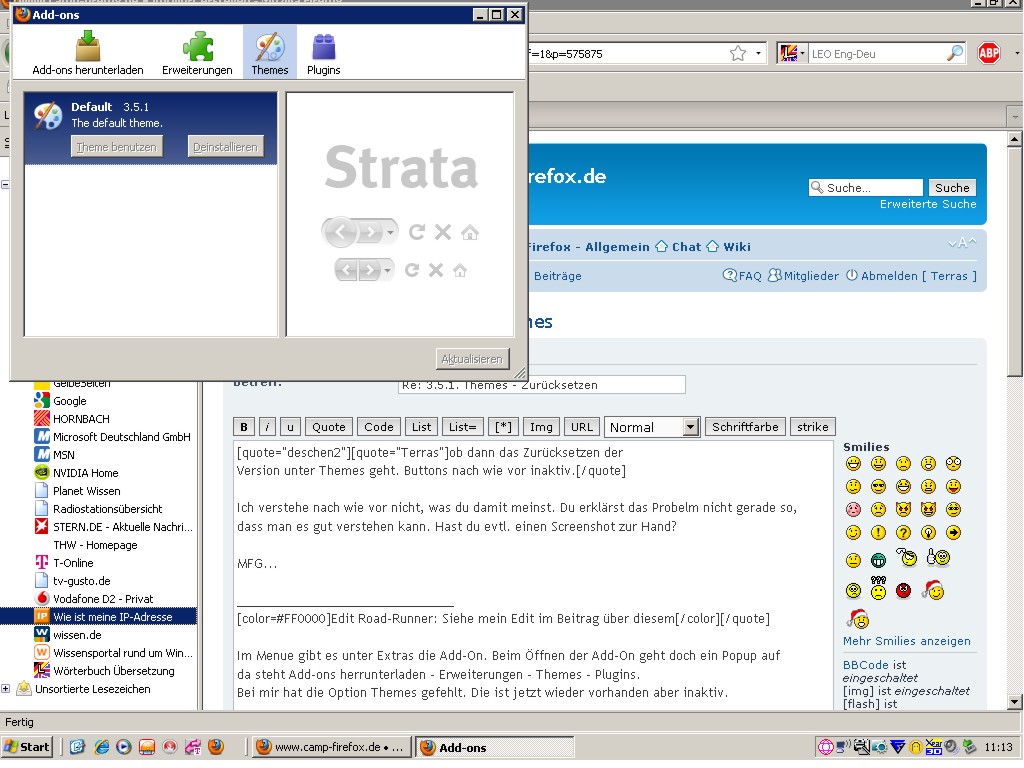Click the Aktualisieren button in Add-ons
This screenshot has height=768, width=1024.
472,359
